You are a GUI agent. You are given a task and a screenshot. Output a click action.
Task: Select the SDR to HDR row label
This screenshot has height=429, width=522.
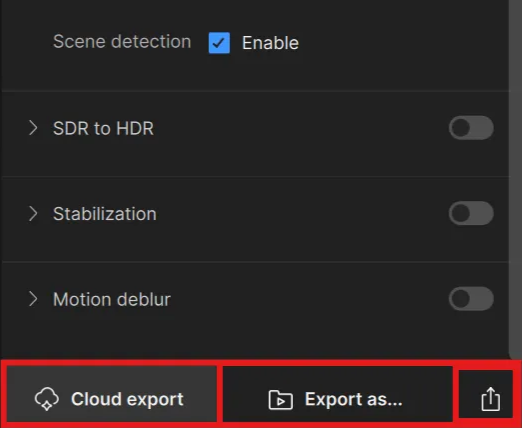103,128
